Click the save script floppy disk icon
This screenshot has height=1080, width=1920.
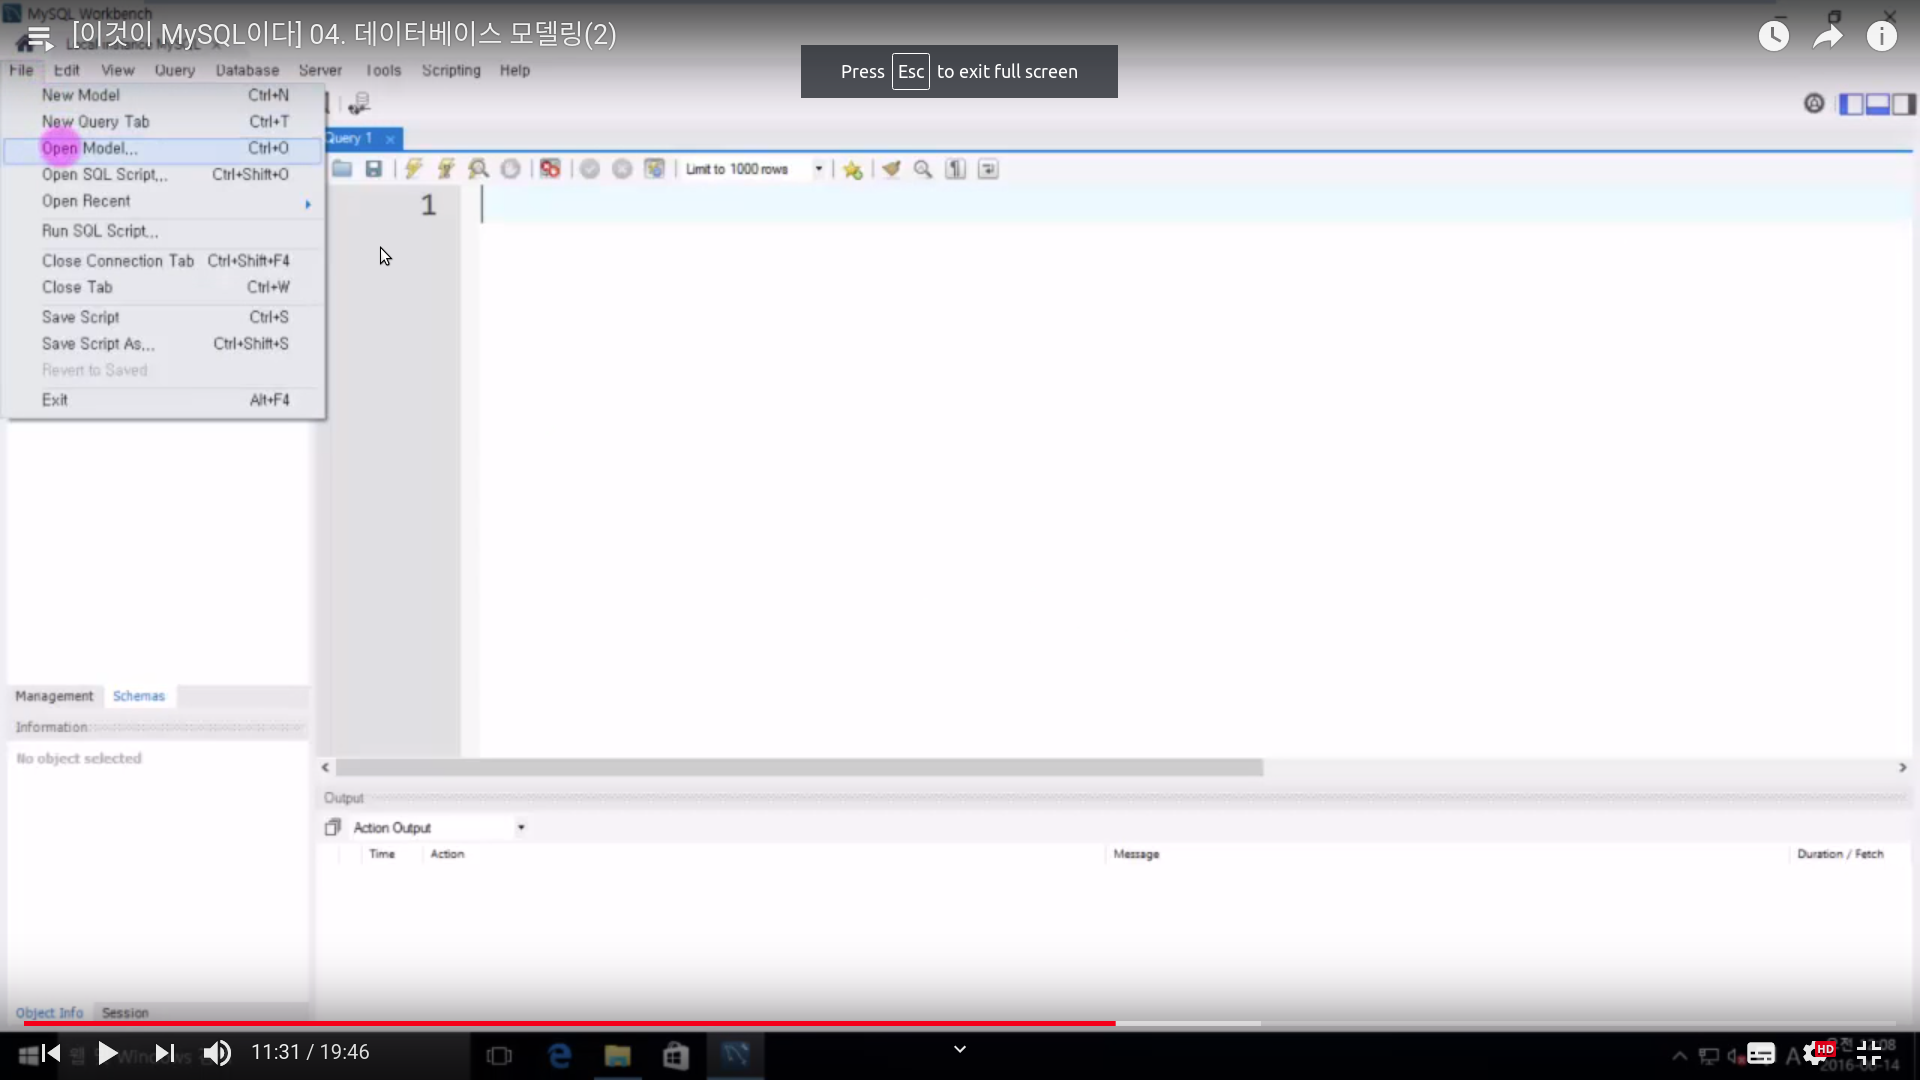[374, 169]
